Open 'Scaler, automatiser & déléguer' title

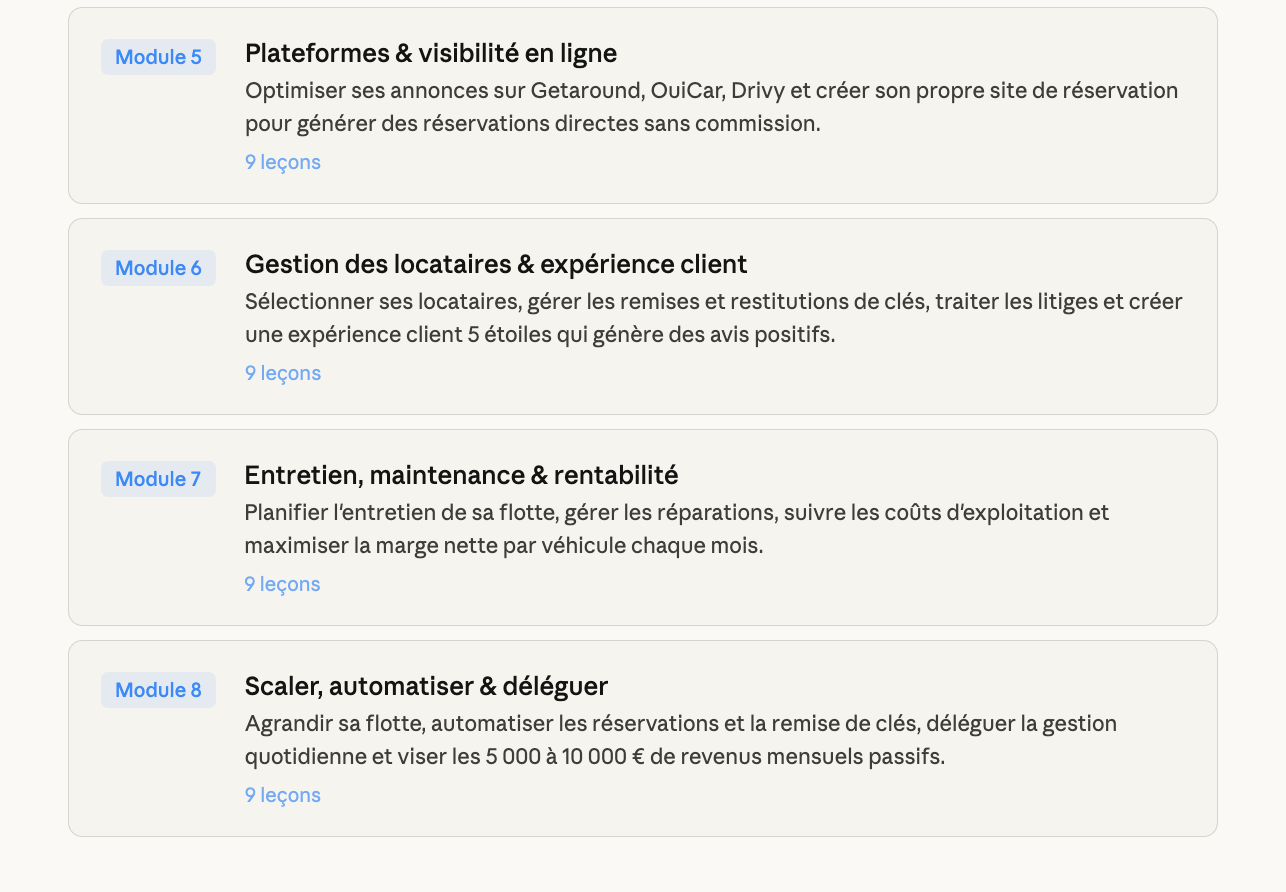point(426,686)
